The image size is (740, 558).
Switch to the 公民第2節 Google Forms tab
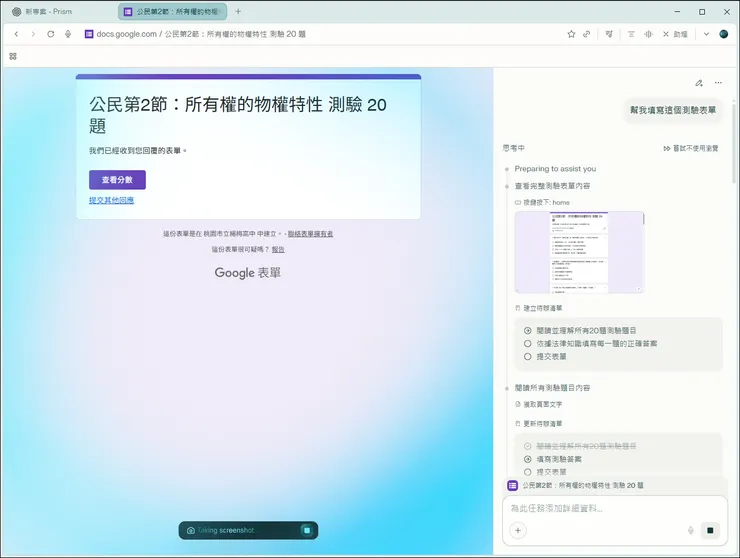click(173, 11)
